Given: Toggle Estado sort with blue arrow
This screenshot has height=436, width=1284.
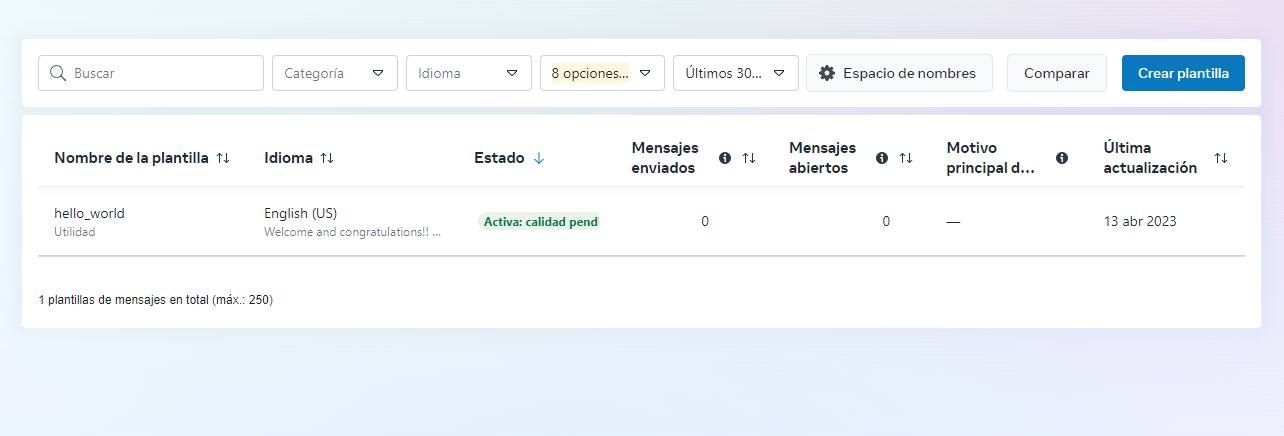Looking at the screenshot, I should tap(539, 158).
